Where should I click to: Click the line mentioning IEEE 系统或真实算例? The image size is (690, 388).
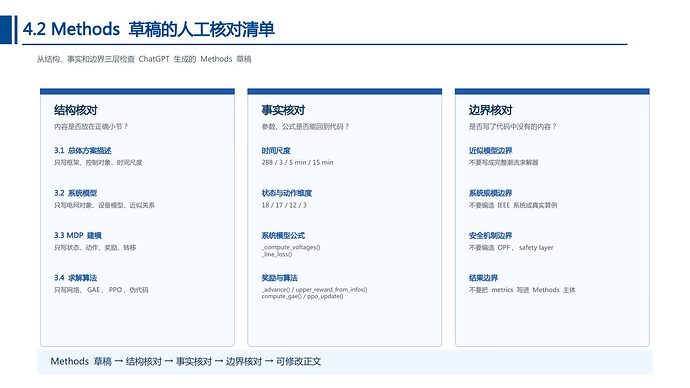point(513,205)
